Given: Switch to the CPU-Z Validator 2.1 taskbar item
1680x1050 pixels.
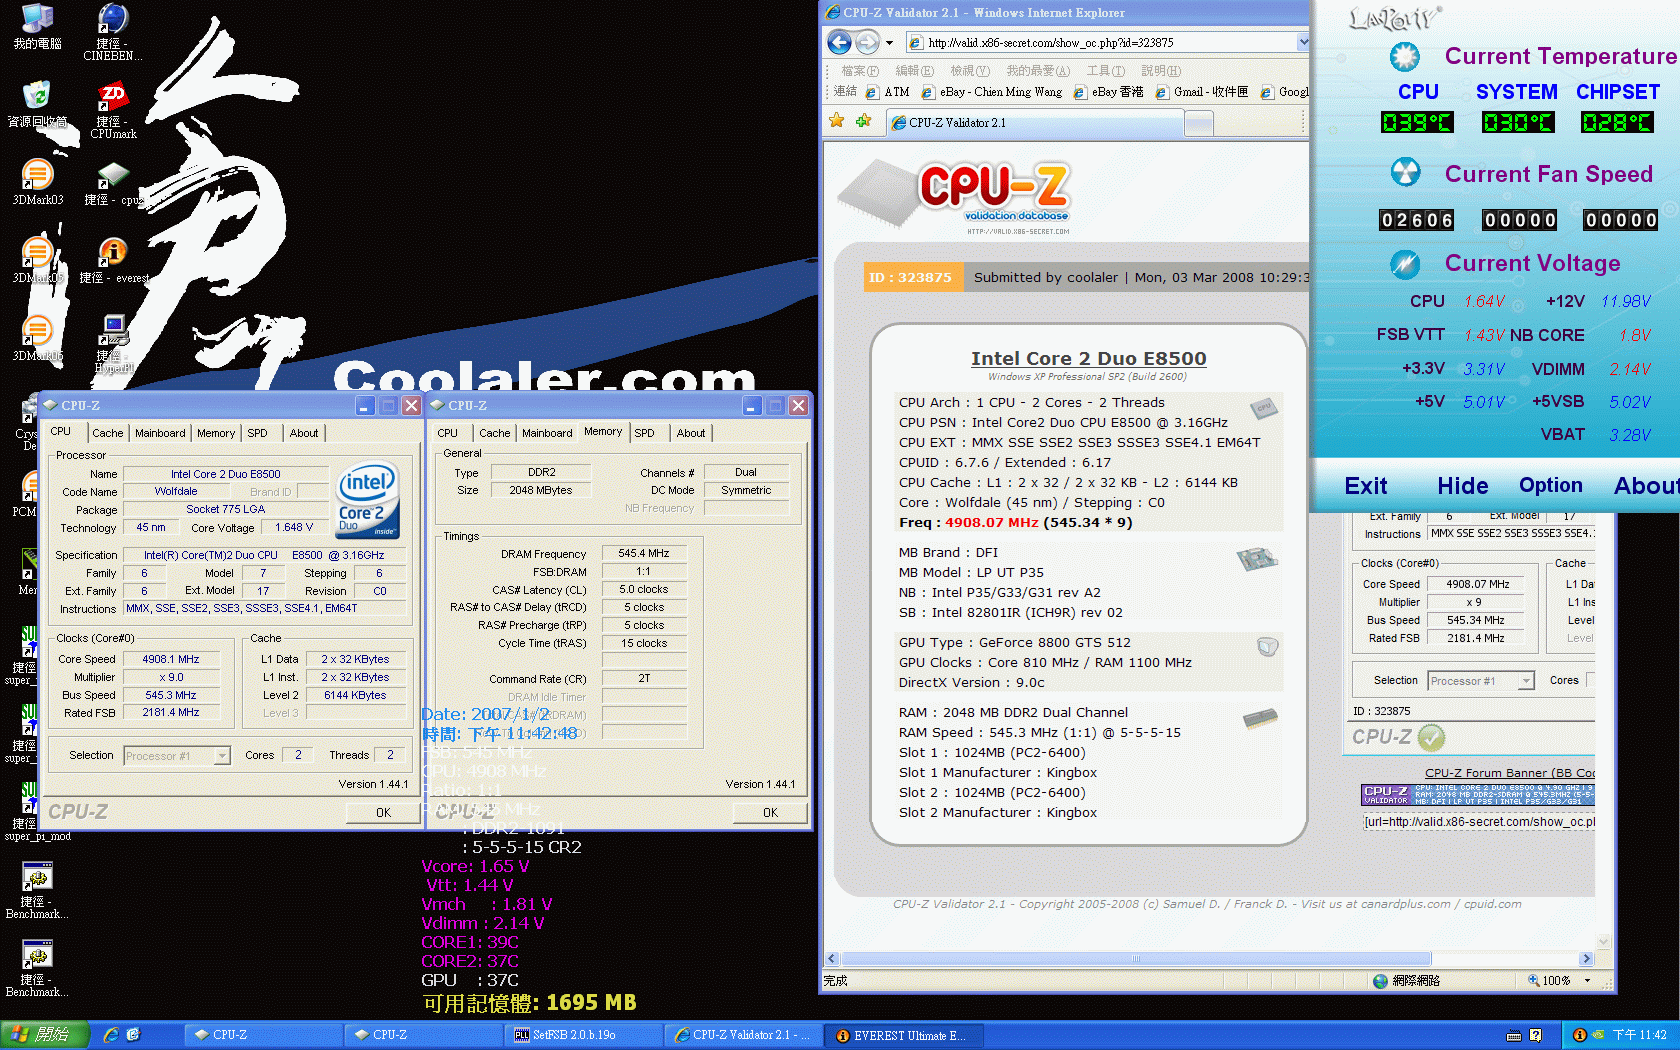Looking at the screenshot, I should [x=743, y=1035].
